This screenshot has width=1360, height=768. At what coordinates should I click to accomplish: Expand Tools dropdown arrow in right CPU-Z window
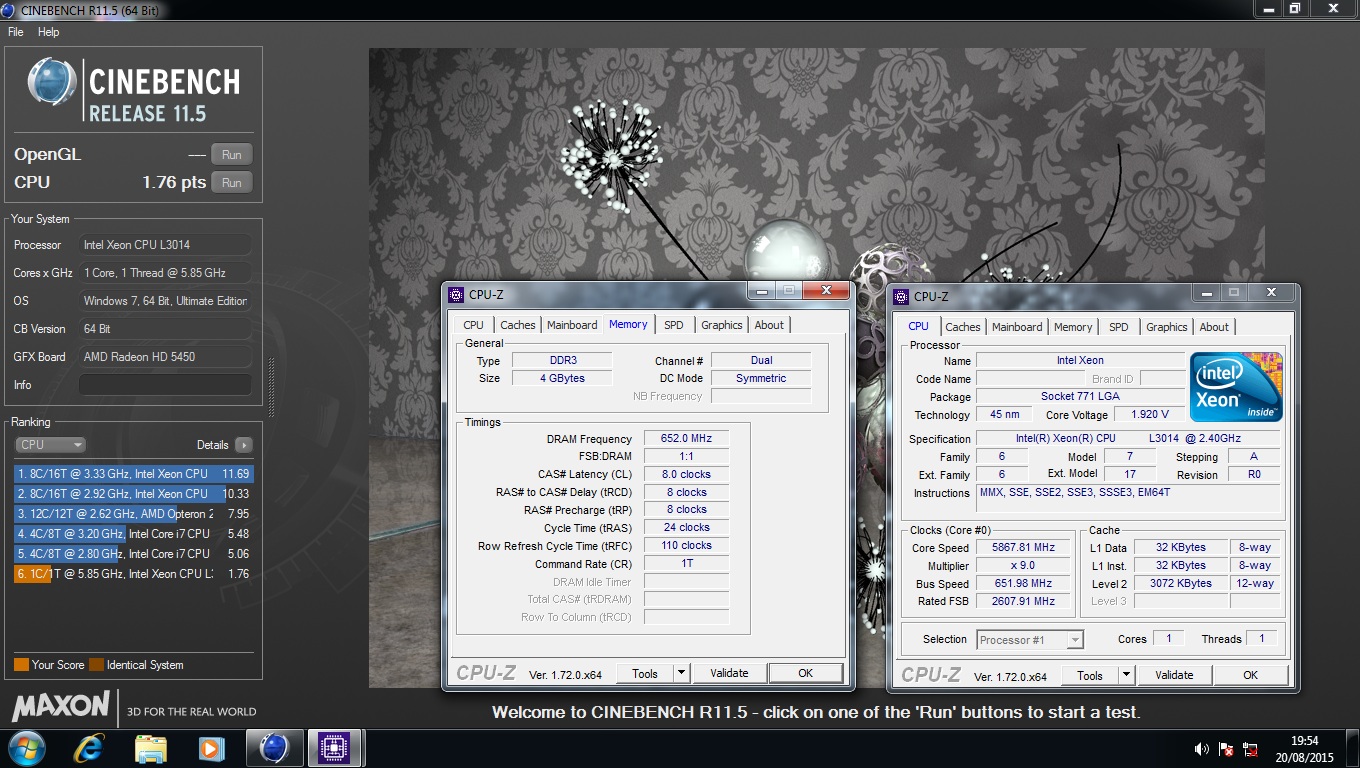point(1126,675)
